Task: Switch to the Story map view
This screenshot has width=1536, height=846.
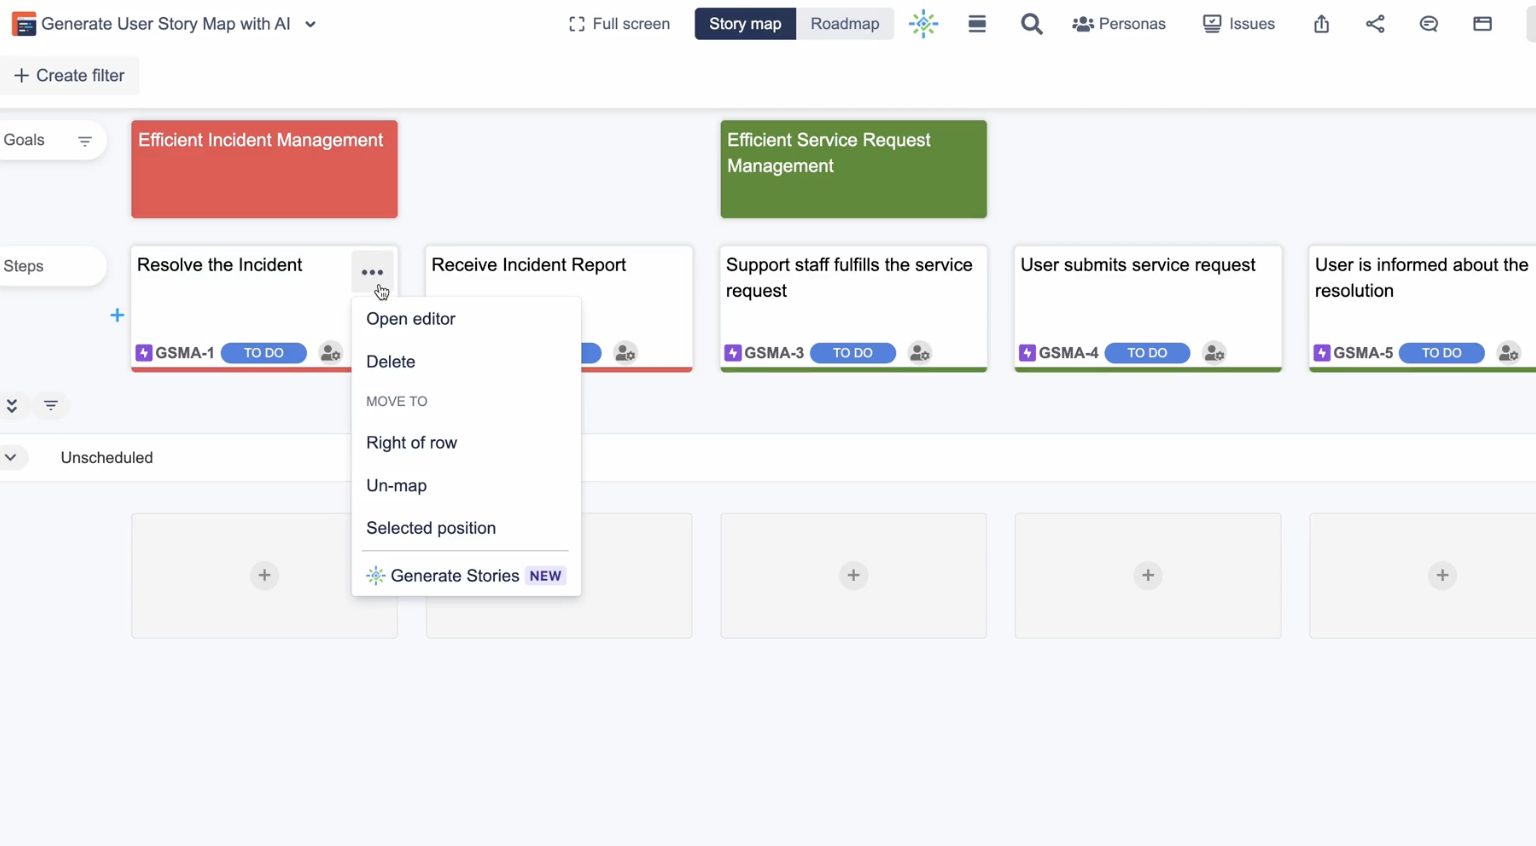Action: pyautogui.click(x=745, y=24)
